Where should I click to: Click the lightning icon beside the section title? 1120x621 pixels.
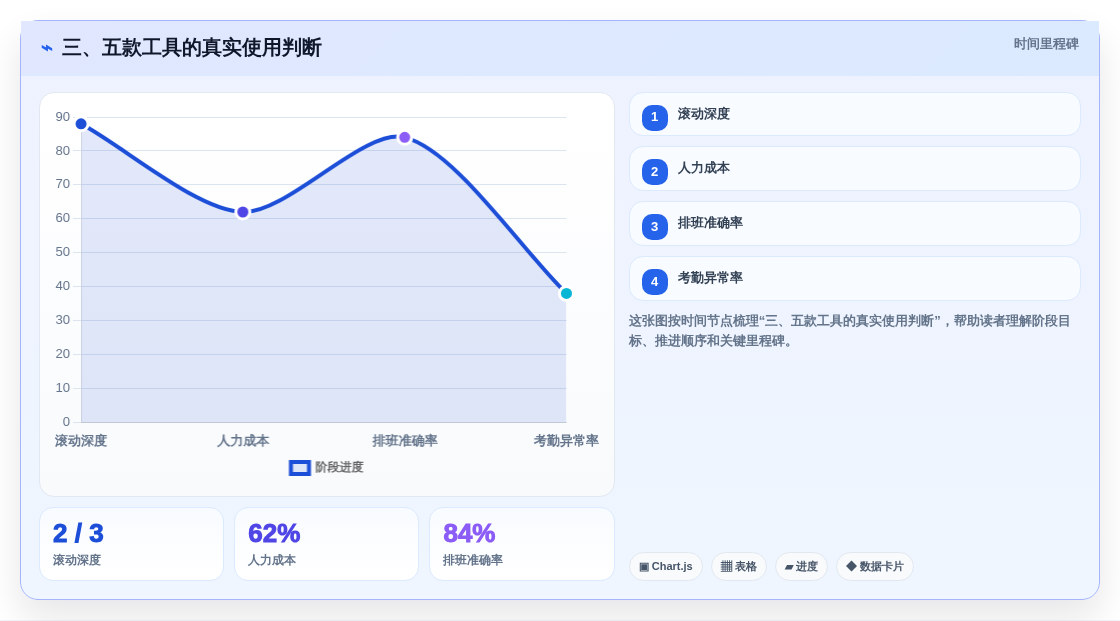point(46,48)
